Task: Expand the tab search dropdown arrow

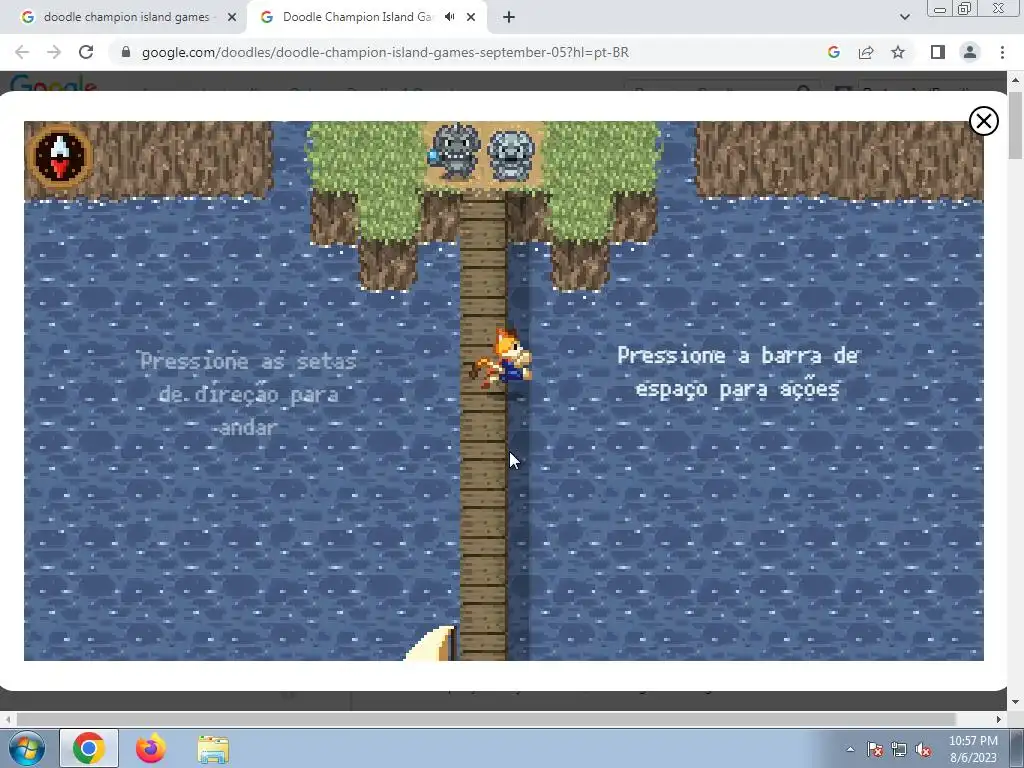Action: (904, 18)
